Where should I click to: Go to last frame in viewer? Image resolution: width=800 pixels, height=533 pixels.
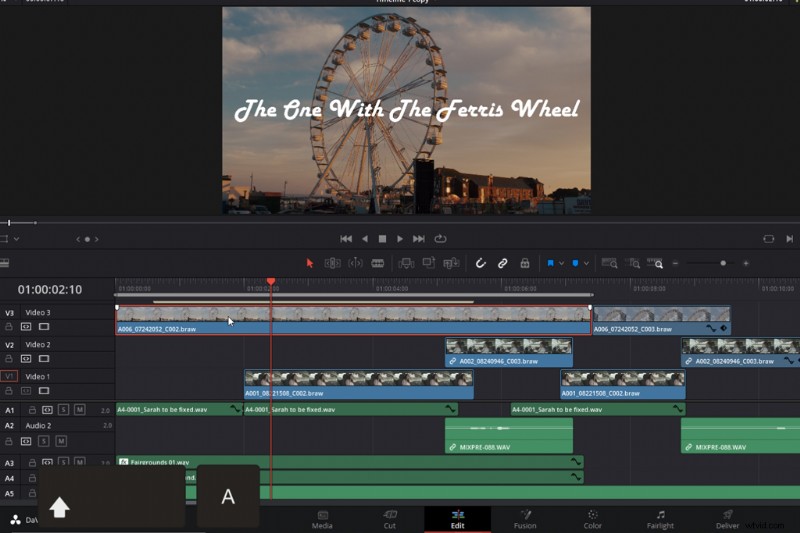click(419, 239)
